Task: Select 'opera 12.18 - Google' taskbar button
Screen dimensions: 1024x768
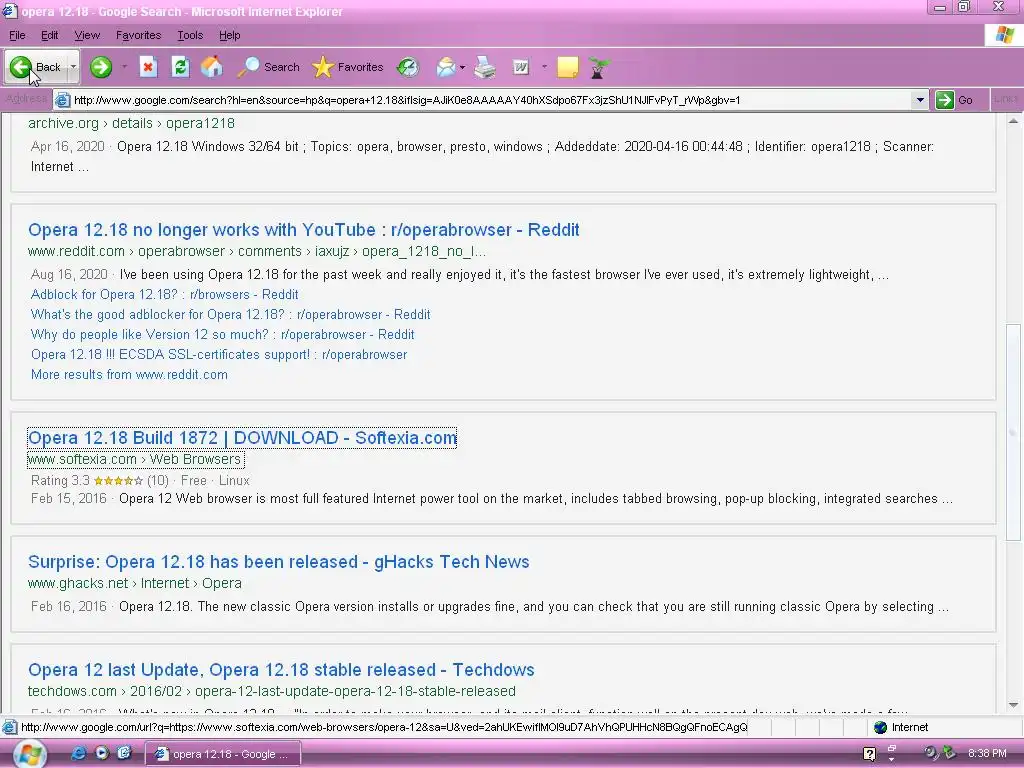Action: click(x=222, y=754)
